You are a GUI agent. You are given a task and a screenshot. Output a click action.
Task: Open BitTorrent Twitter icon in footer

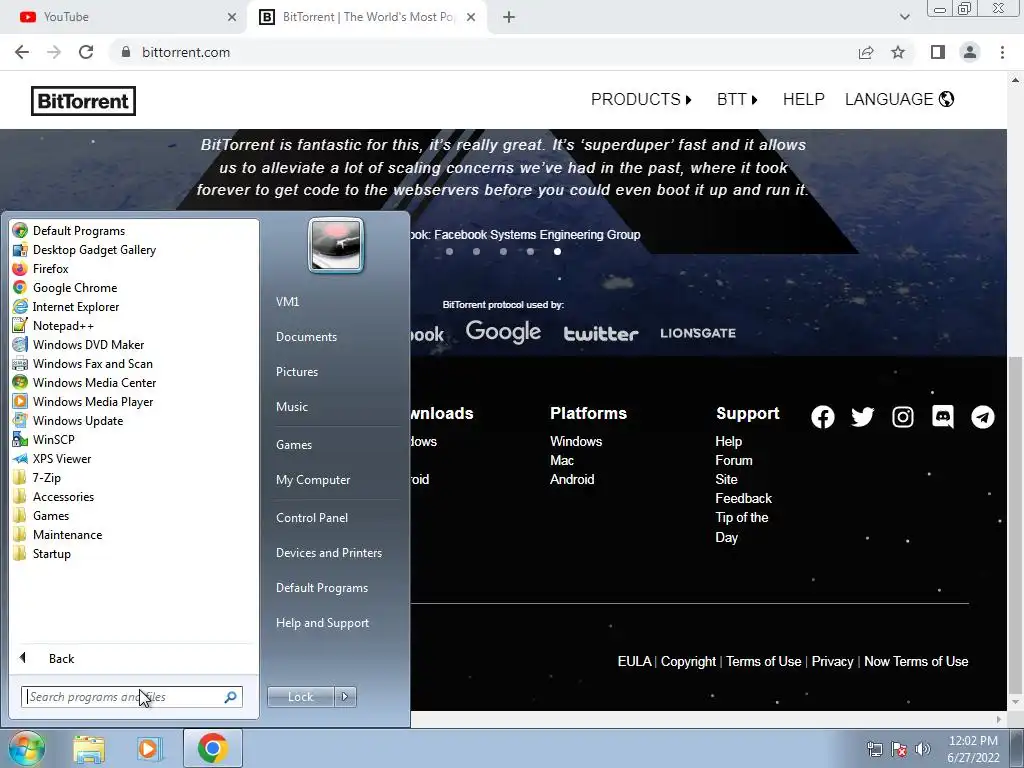click(x=863, y=417)
